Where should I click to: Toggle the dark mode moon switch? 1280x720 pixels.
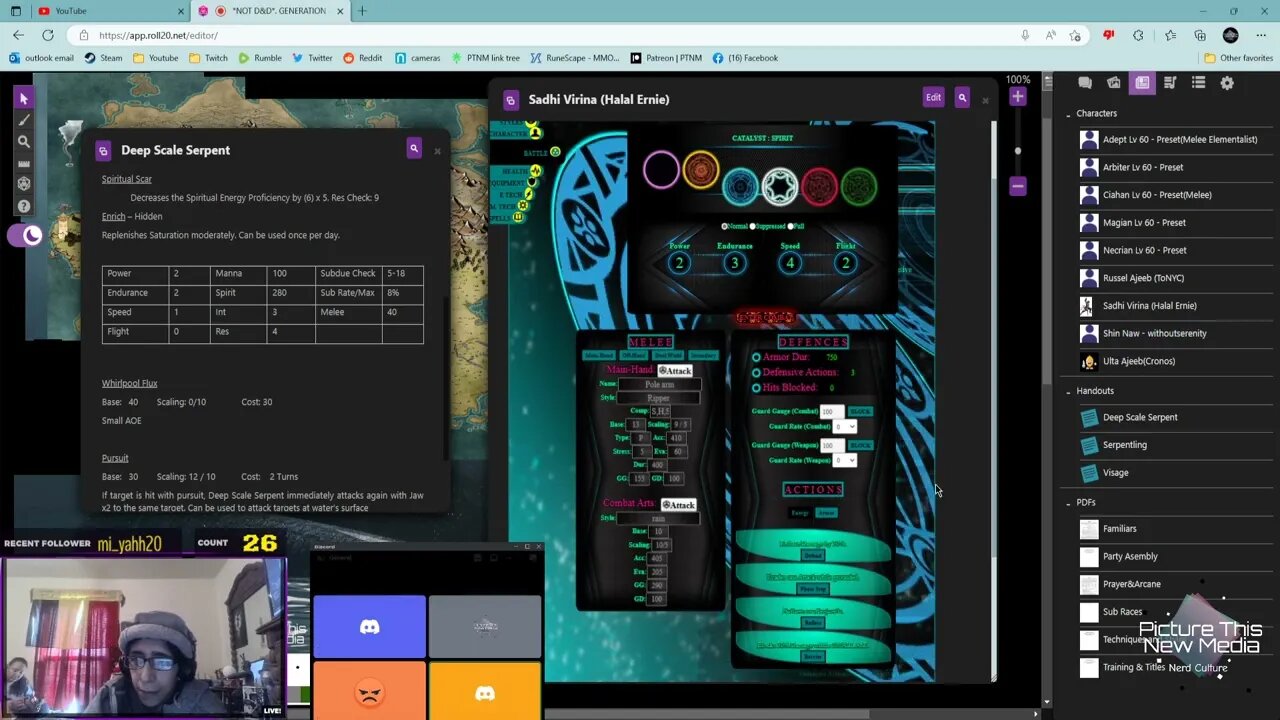[25, 236]
